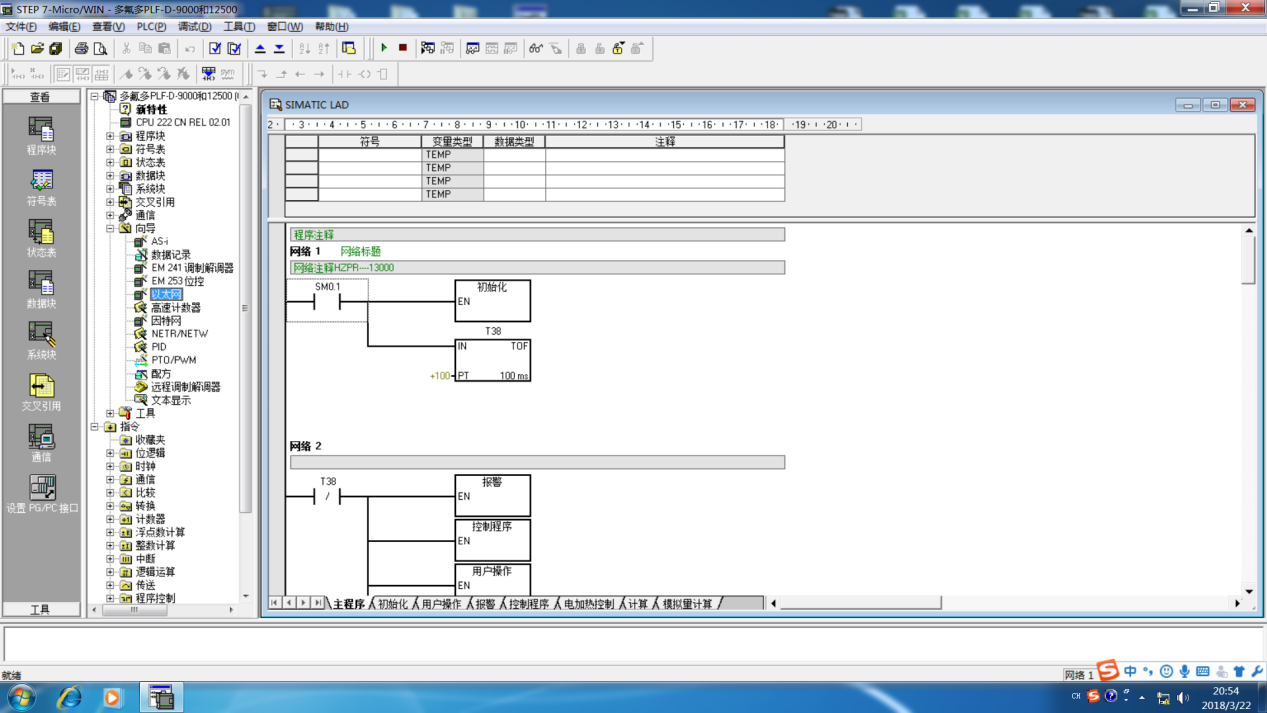Click the 网络注释HZPR---13000 comment field
This screenshot has height=713, width=1267.
537,268
